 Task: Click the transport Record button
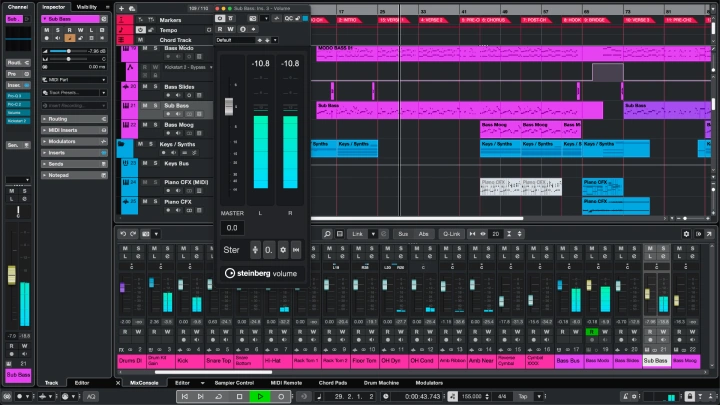pyautogui.click(x=281, y=396)
